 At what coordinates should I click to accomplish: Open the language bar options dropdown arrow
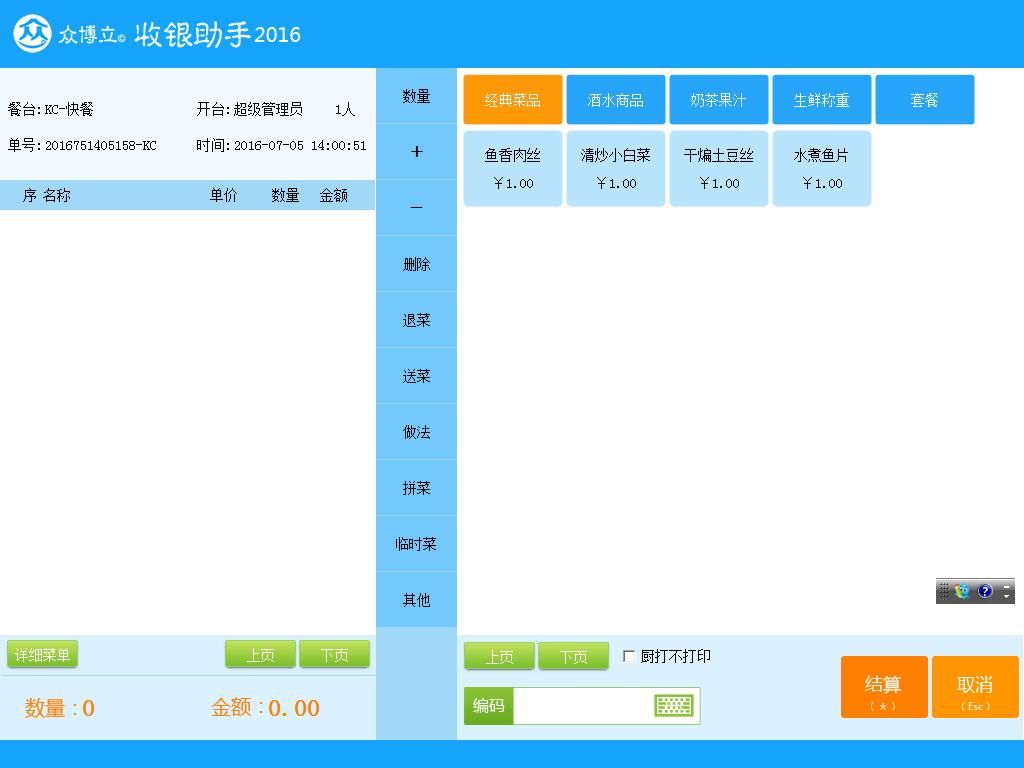coord(1006,596)
